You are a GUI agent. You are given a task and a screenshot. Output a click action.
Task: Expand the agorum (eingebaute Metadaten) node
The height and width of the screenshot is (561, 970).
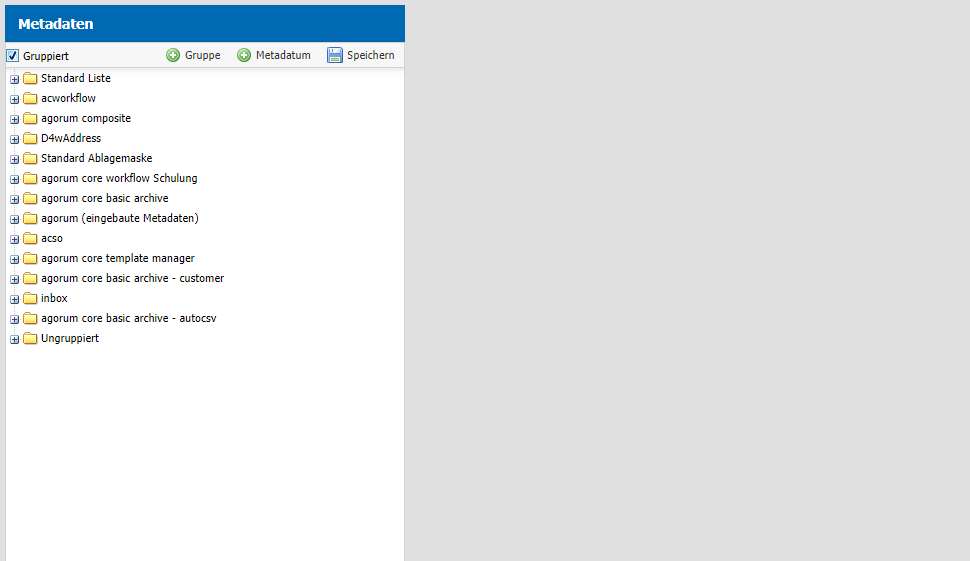click(15, 219)
